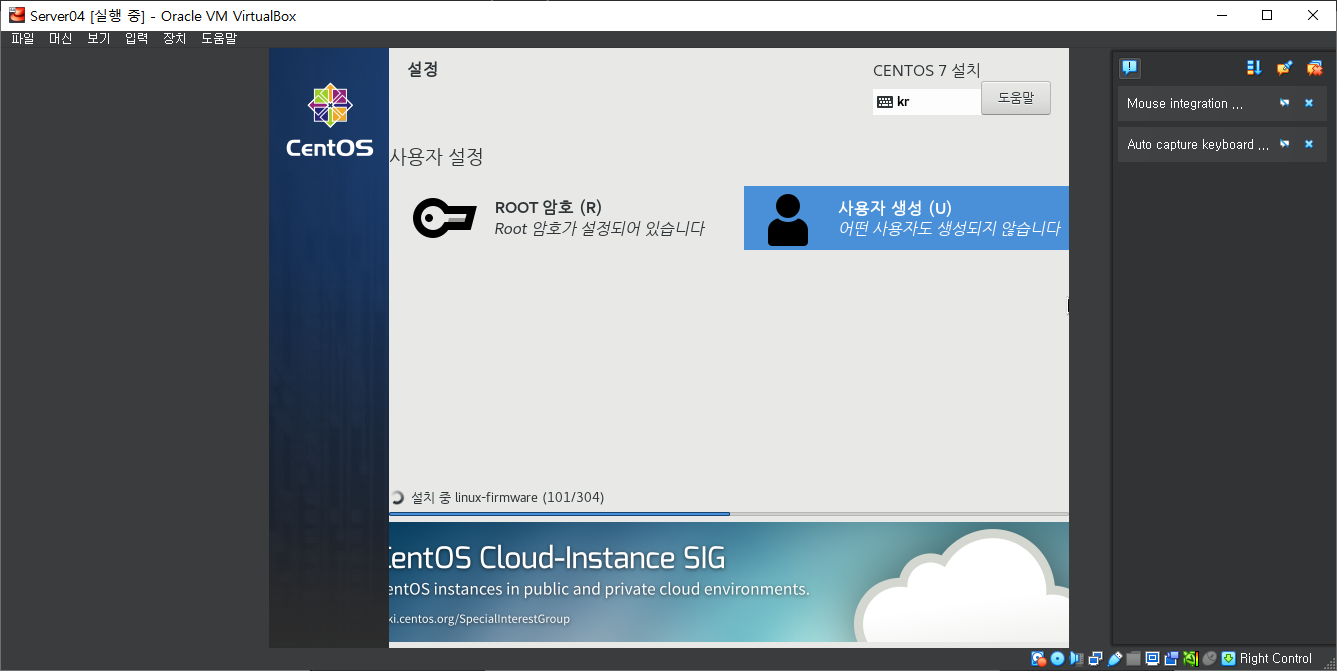1337x671 pixels.
Task: Dismiss the Auto capture keyboard notification
Action: pyautogui.click(x=1309, y=144)
